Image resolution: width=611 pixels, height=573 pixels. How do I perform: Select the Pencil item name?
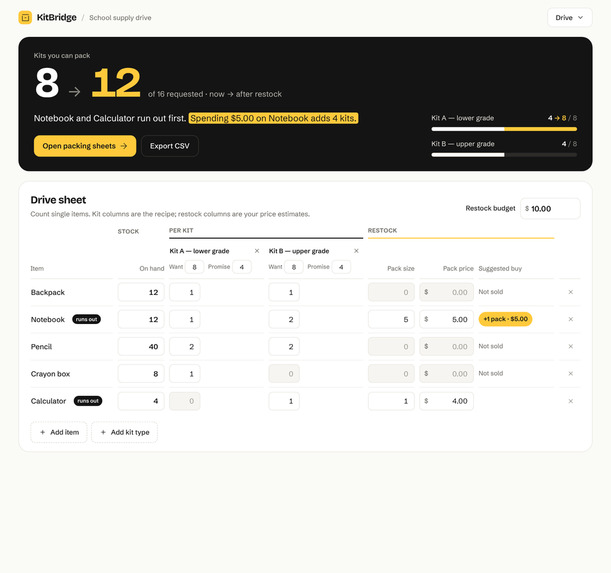tap(41, 347)
